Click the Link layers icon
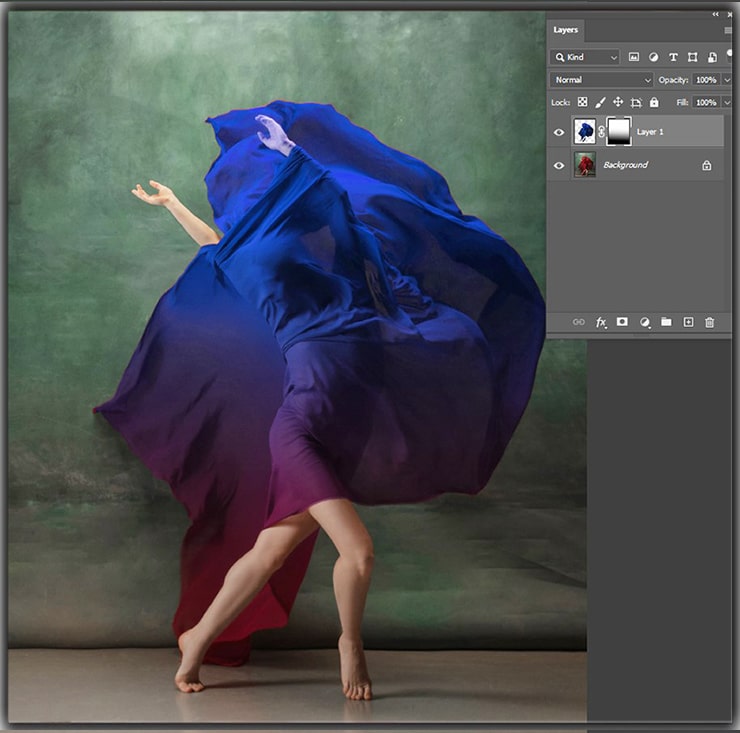Viewport: 740px width, 733px height. 579,322
